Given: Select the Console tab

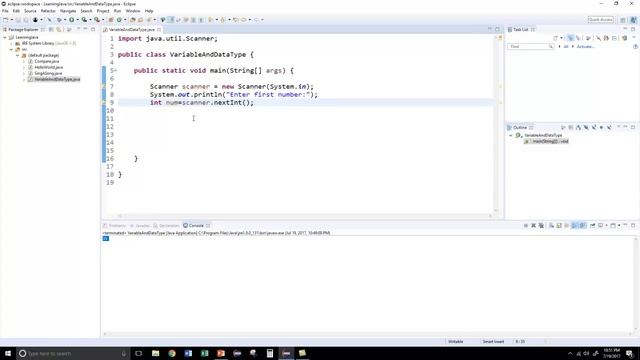Looking at the screenshot, I should (196, 226).
